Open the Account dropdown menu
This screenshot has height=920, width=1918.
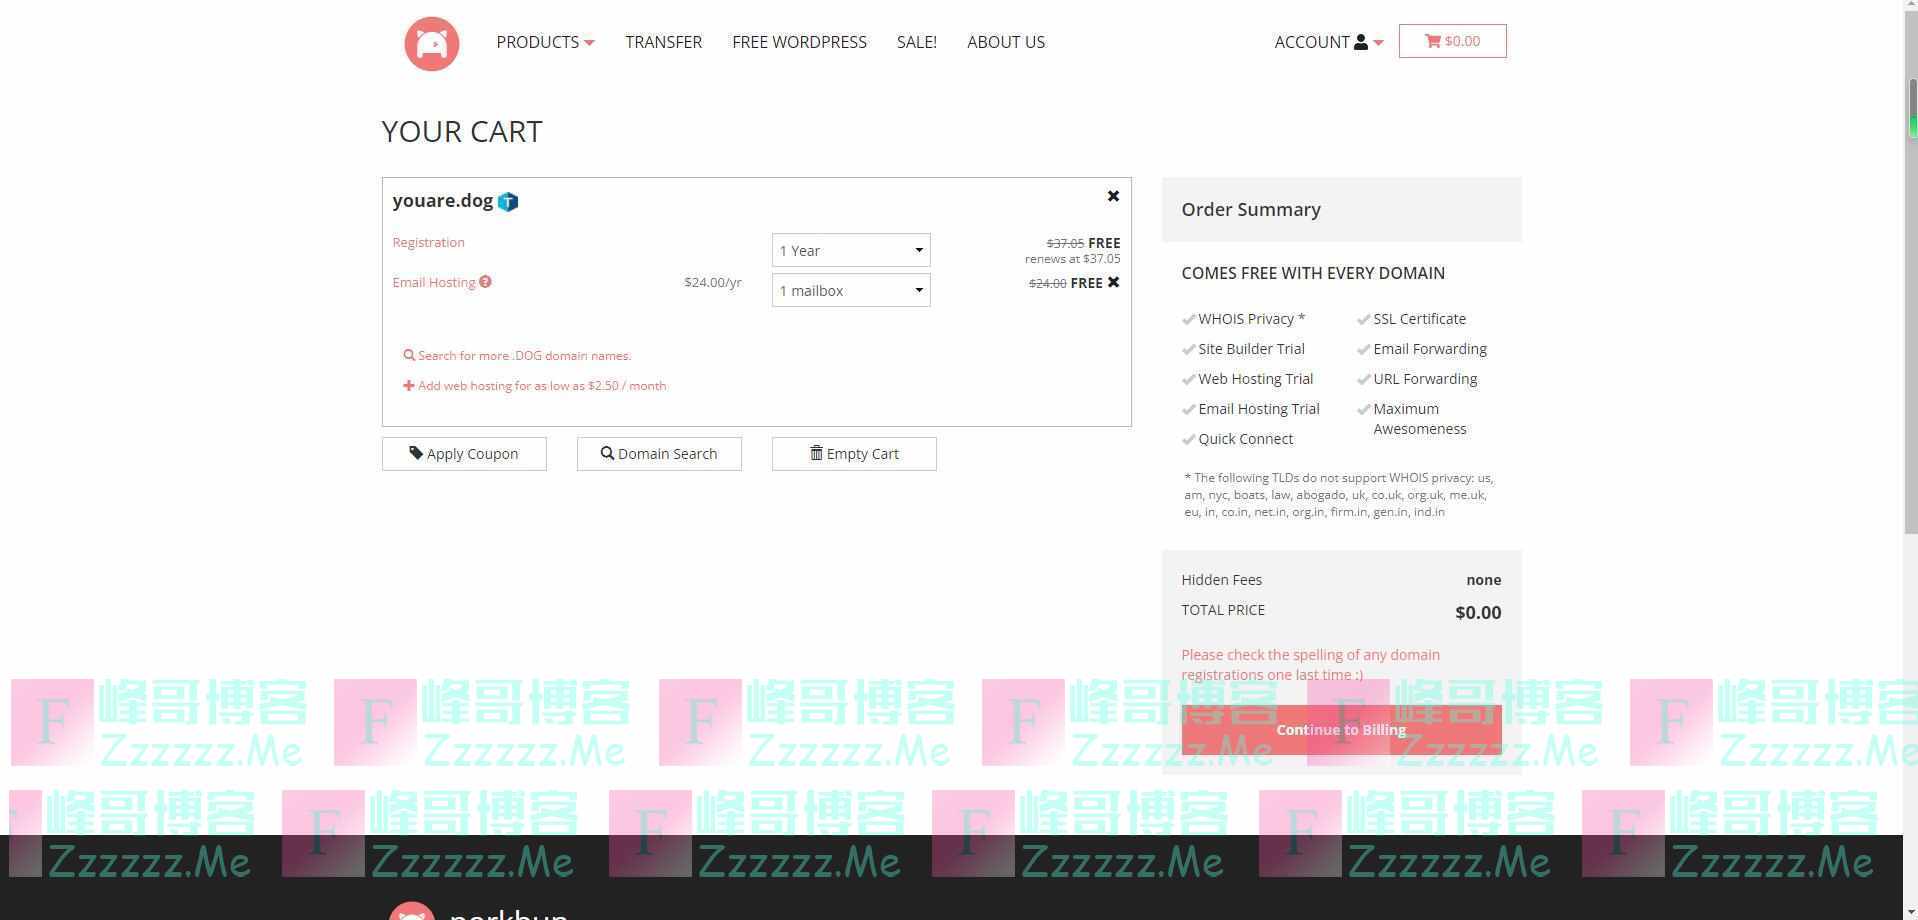pyautogui.click(x=1328, y=42)
